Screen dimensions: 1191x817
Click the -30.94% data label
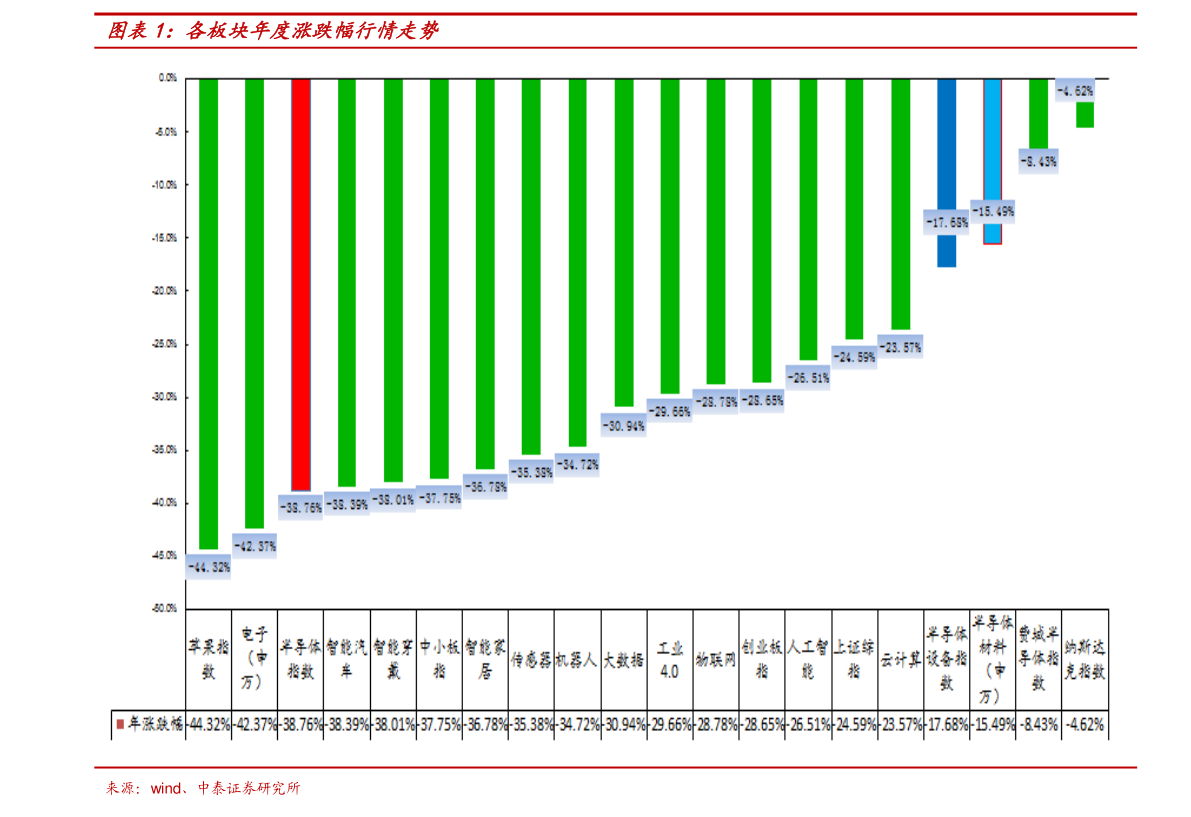point(623,425)
